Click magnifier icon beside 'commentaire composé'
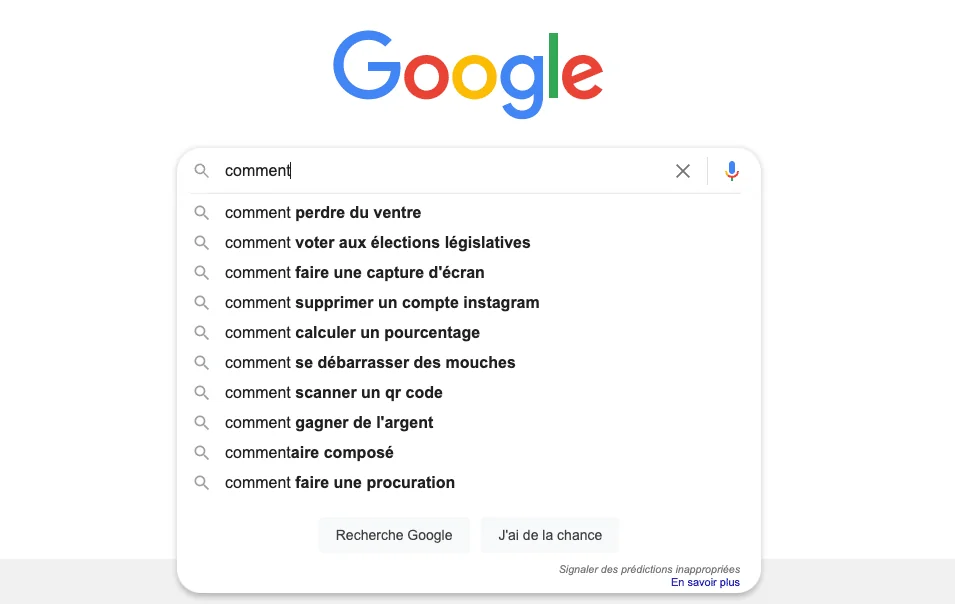The width and height of the screenshot is (955, 604). click(202, 453)
